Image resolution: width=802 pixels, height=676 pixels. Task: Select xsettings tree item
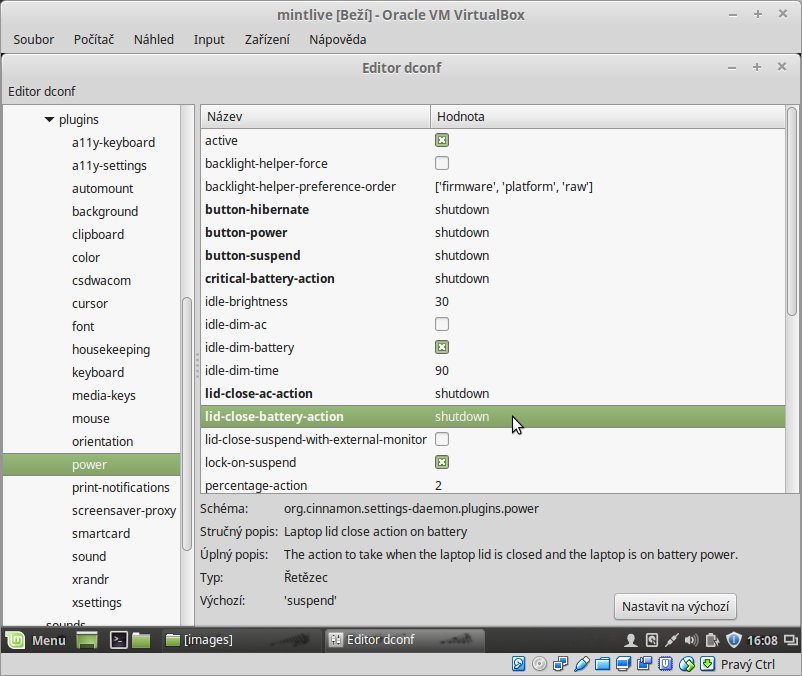click(97, 602)
